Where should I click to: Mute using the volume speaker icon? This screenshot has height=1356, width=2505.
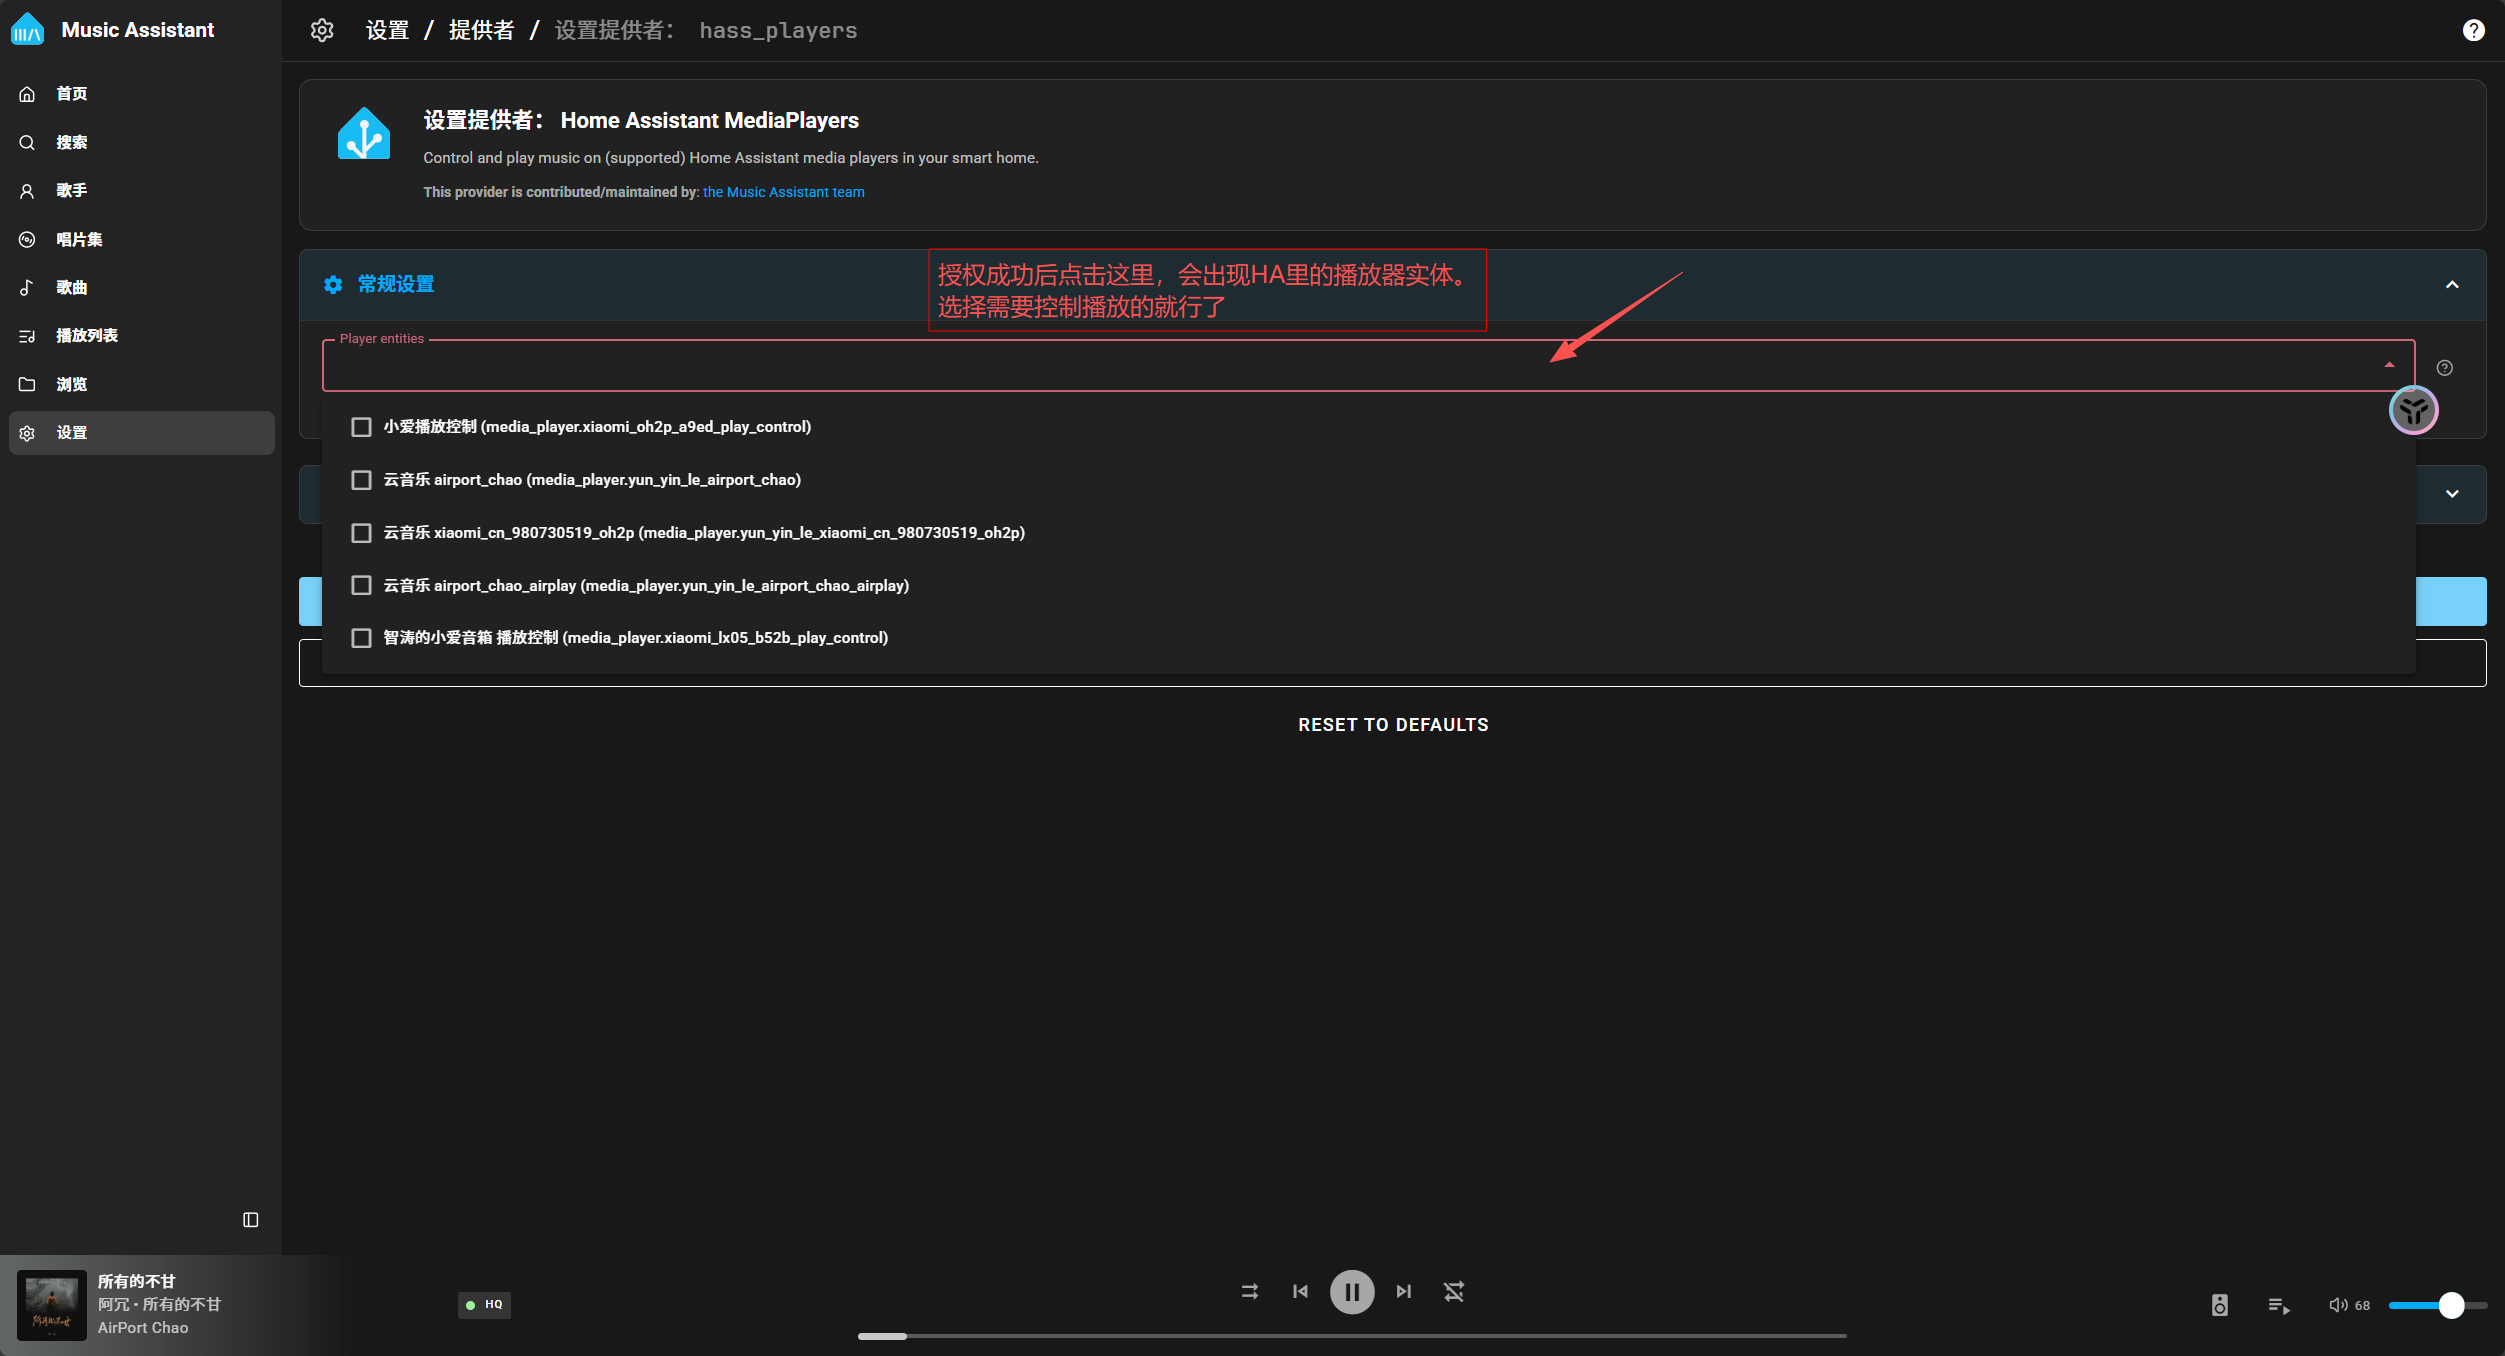pyautogui.click(x=2337, y=1304)
